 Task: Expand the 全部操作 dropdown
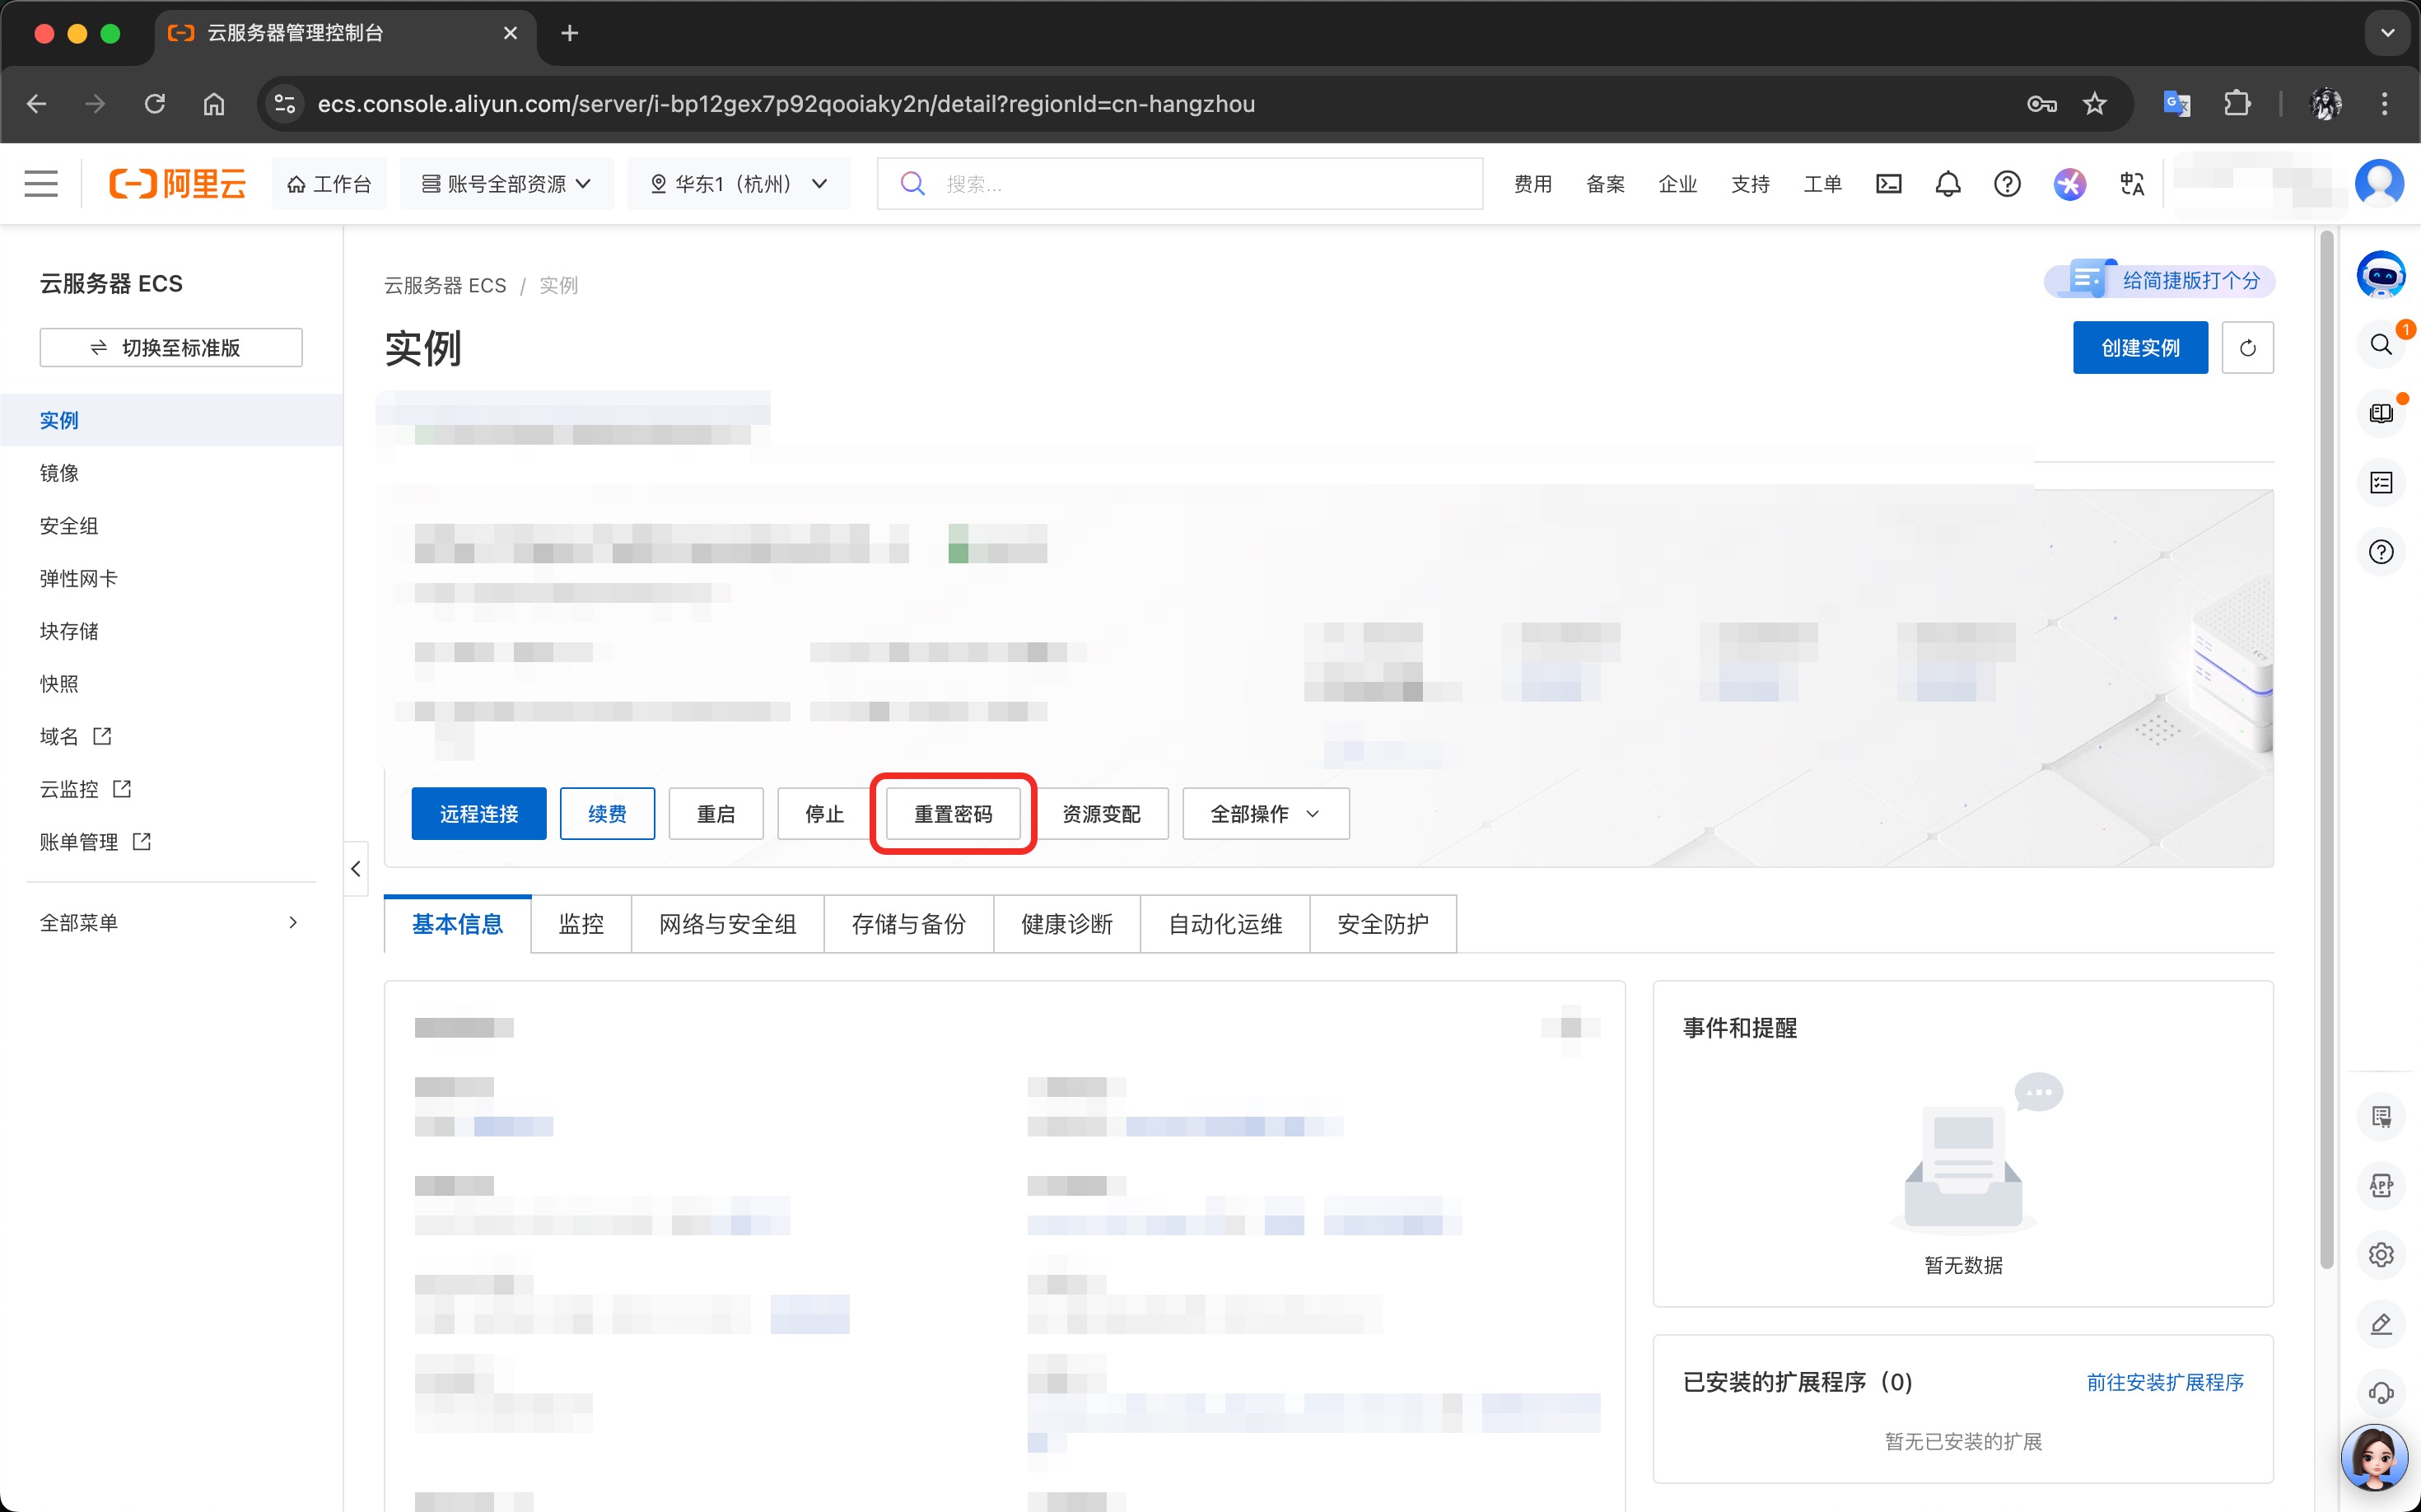pyautogui.click(x=1265, y=814)
